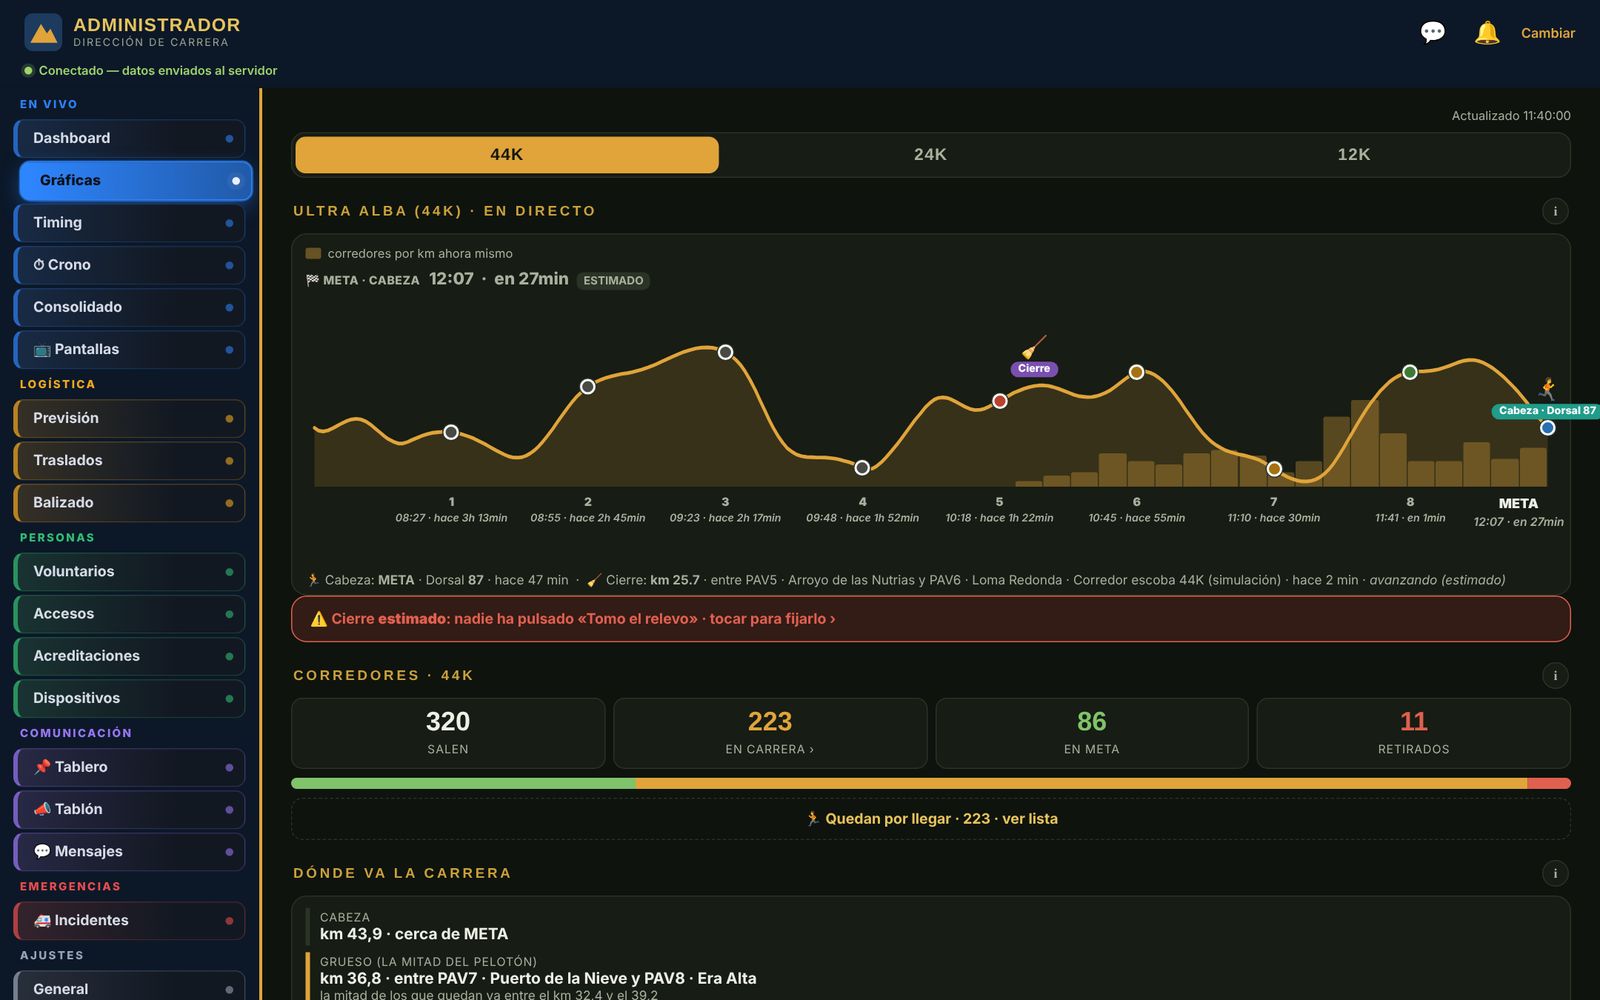This screenshot has width=1600, height=1000.
Task: Select the 44K race tab
Action: [507, 155]
